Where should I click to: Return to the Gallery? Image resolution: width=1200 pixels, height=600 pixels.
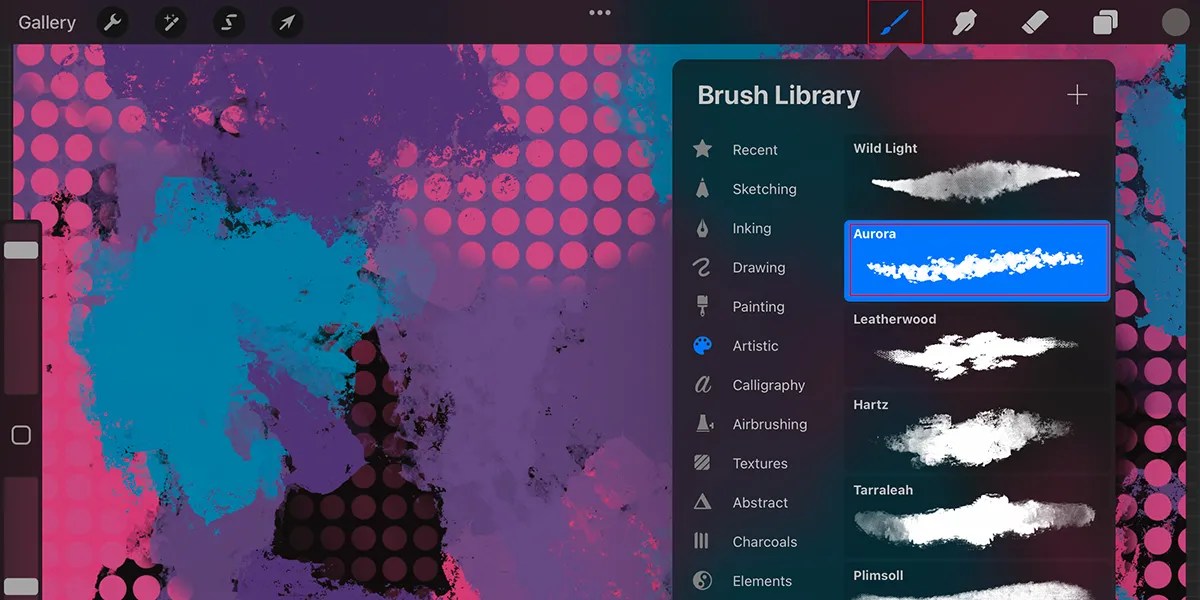pos(46,21)
